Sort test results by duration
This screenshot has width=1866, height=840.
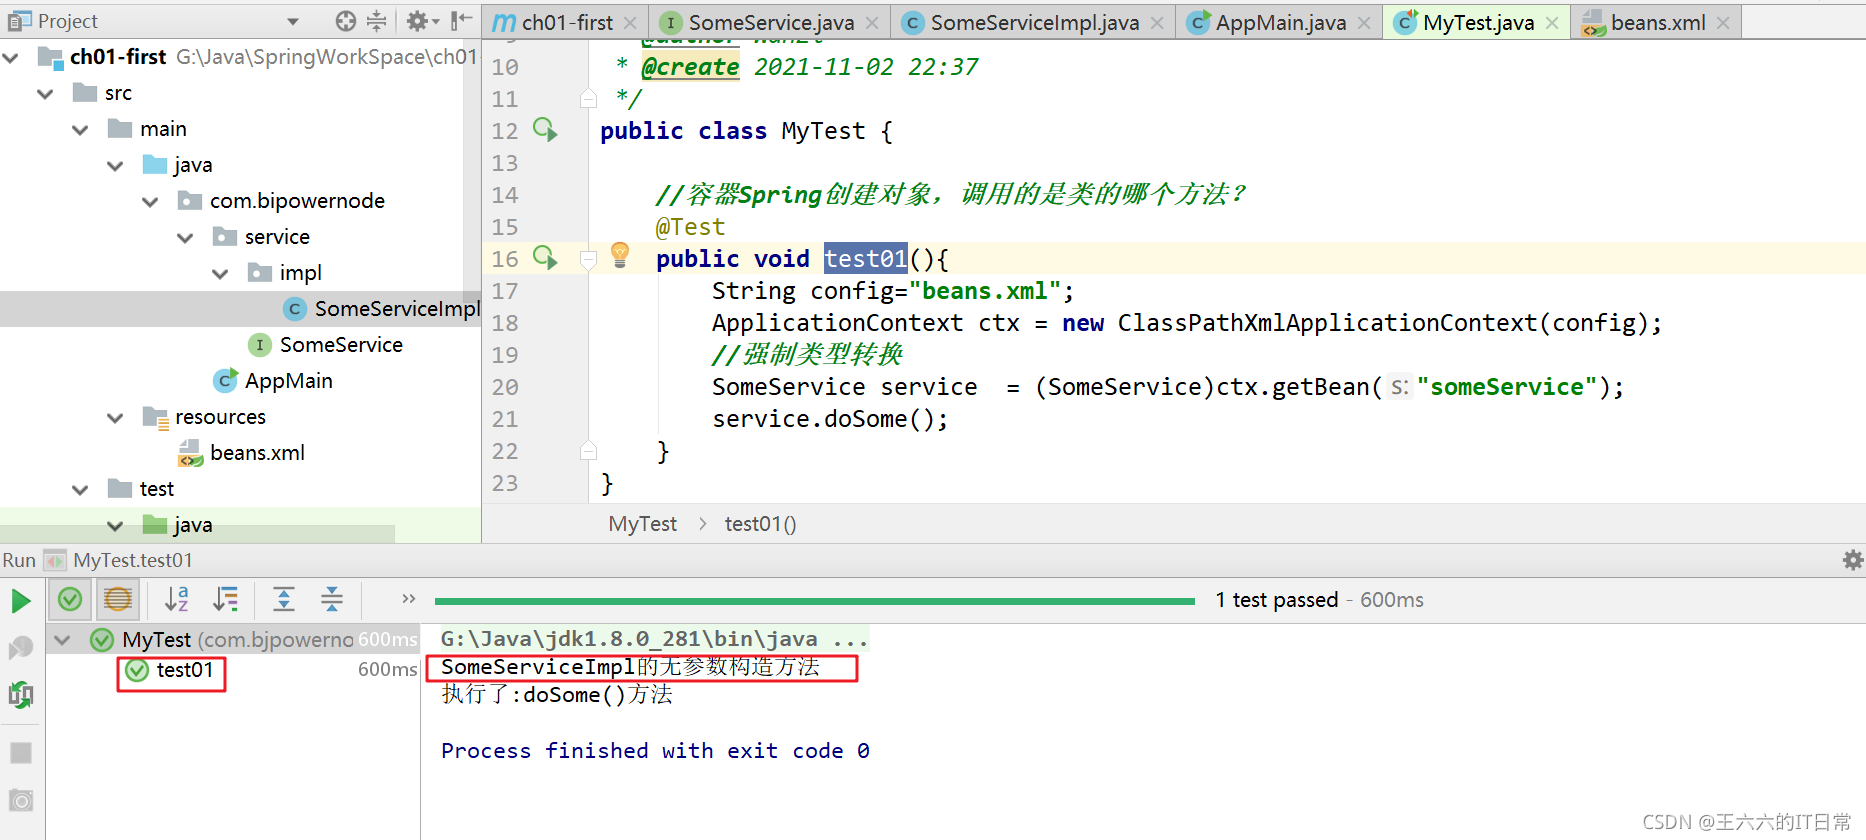(226, 599)
